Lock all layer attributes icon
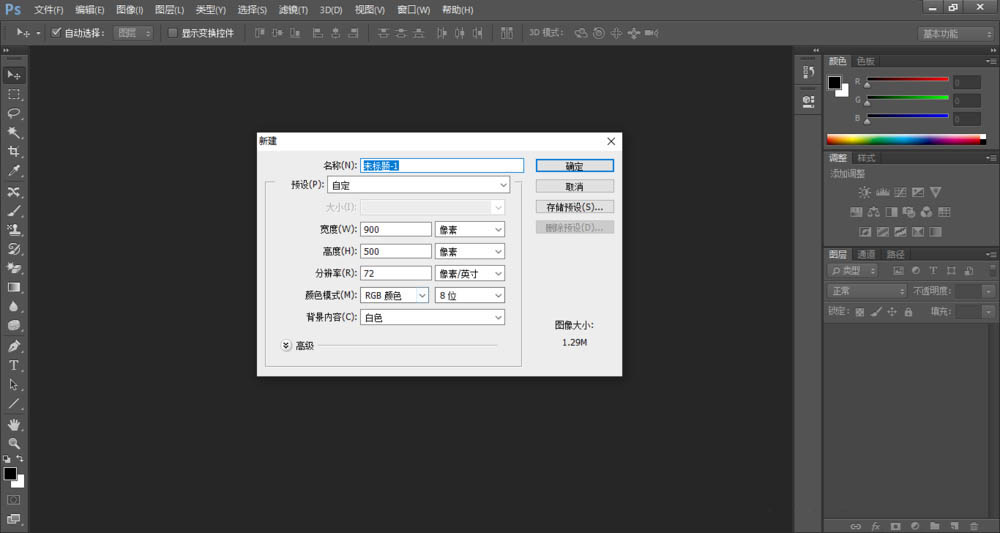1000x533 pixels. click(908, 312)
